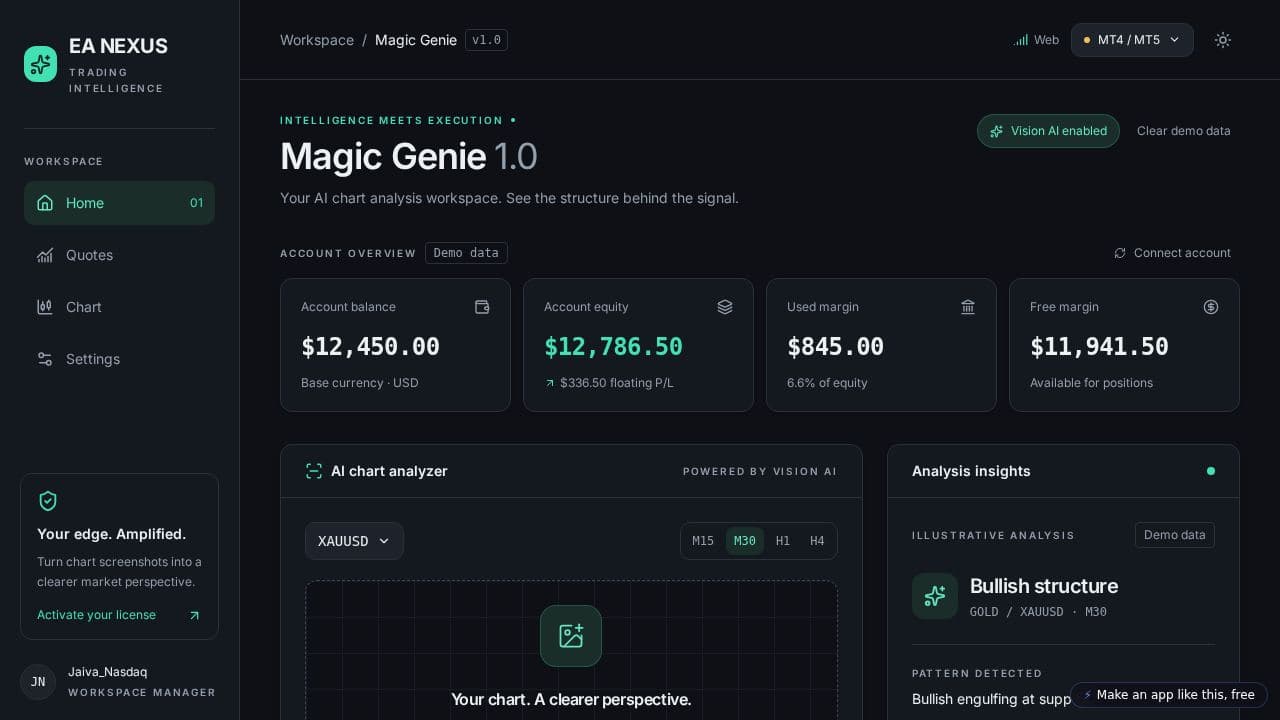Click the Demo data badge beside Account overview
Image resolution: width=1280 pixels, height=720 pixels.
466,253
